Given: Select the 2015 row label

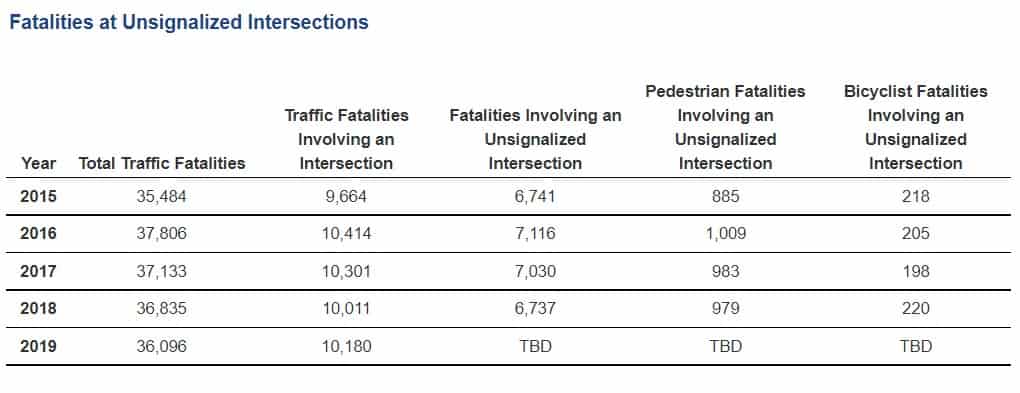Looking at the screenshot, I should click(x=38, y=196).
